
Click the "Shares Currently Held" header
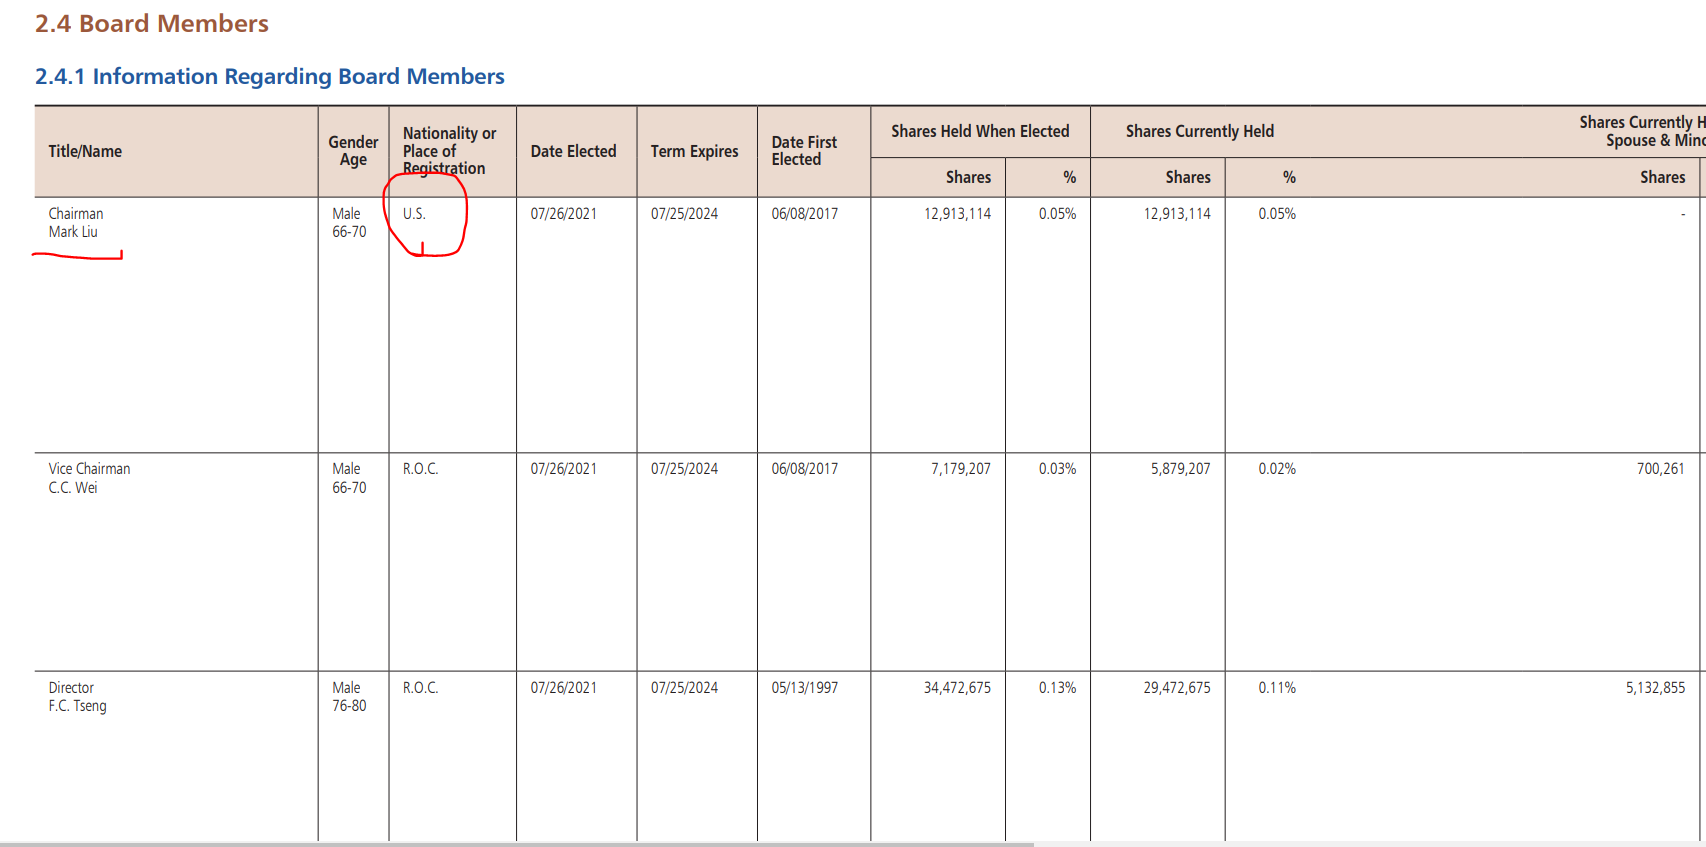point(1199,131)
